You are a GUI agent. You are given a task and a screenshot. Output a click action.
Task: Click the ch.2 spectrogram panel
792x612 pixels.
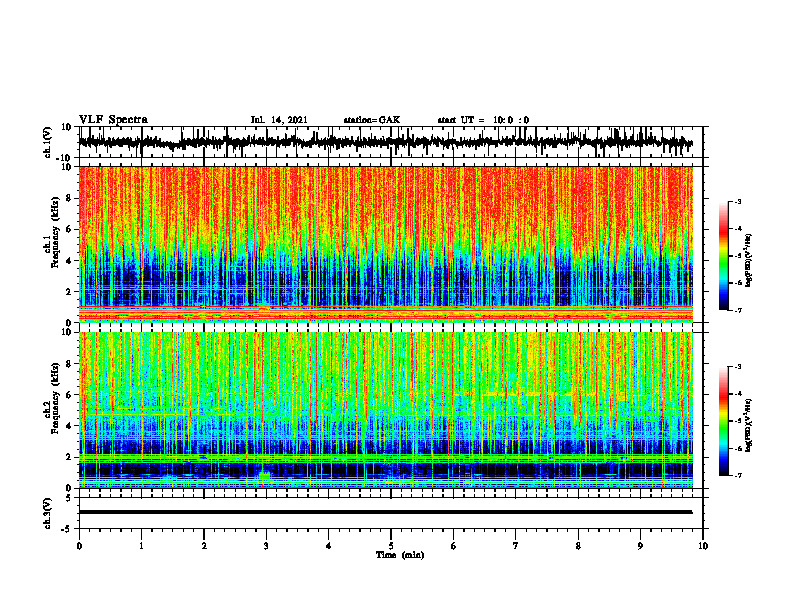385,410
